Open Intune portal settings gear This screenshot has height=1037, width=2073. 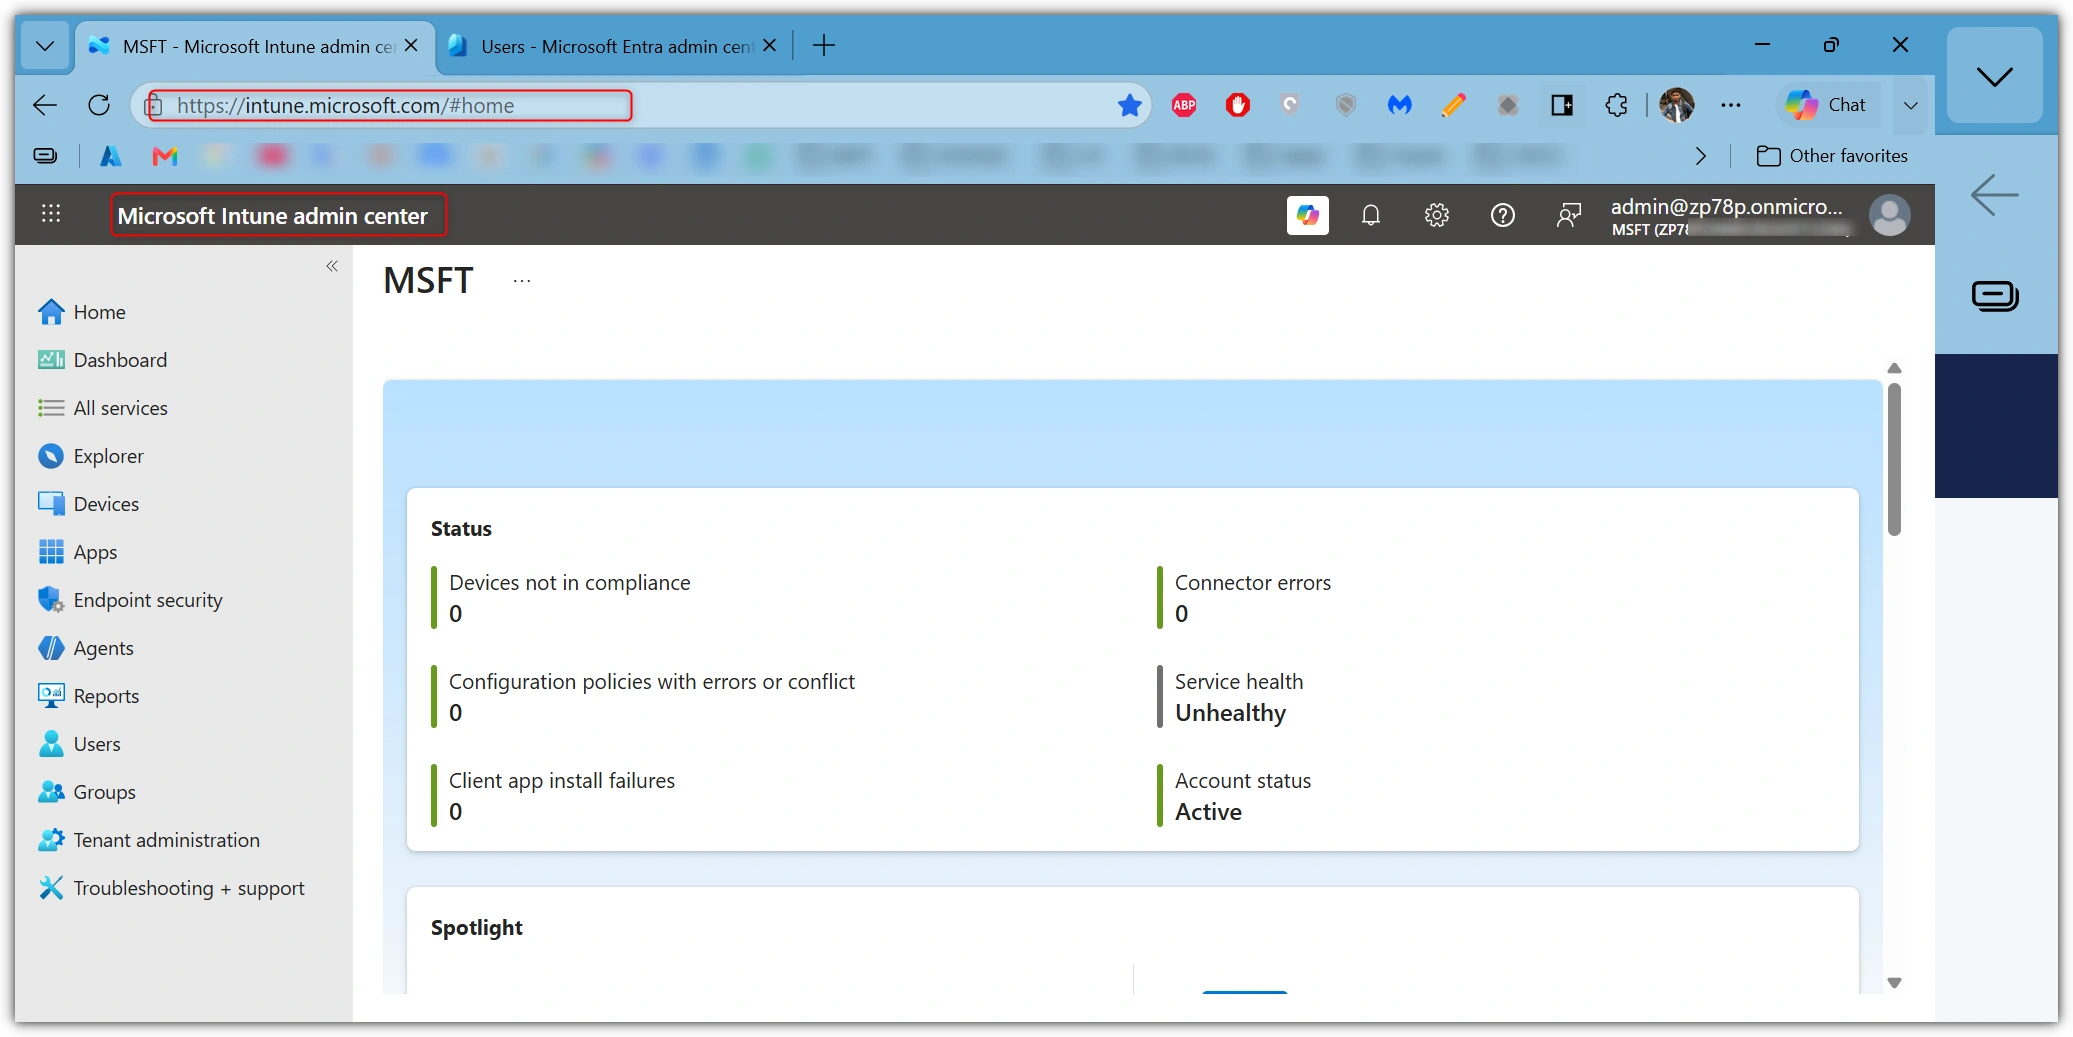[x=1437, y=215]
